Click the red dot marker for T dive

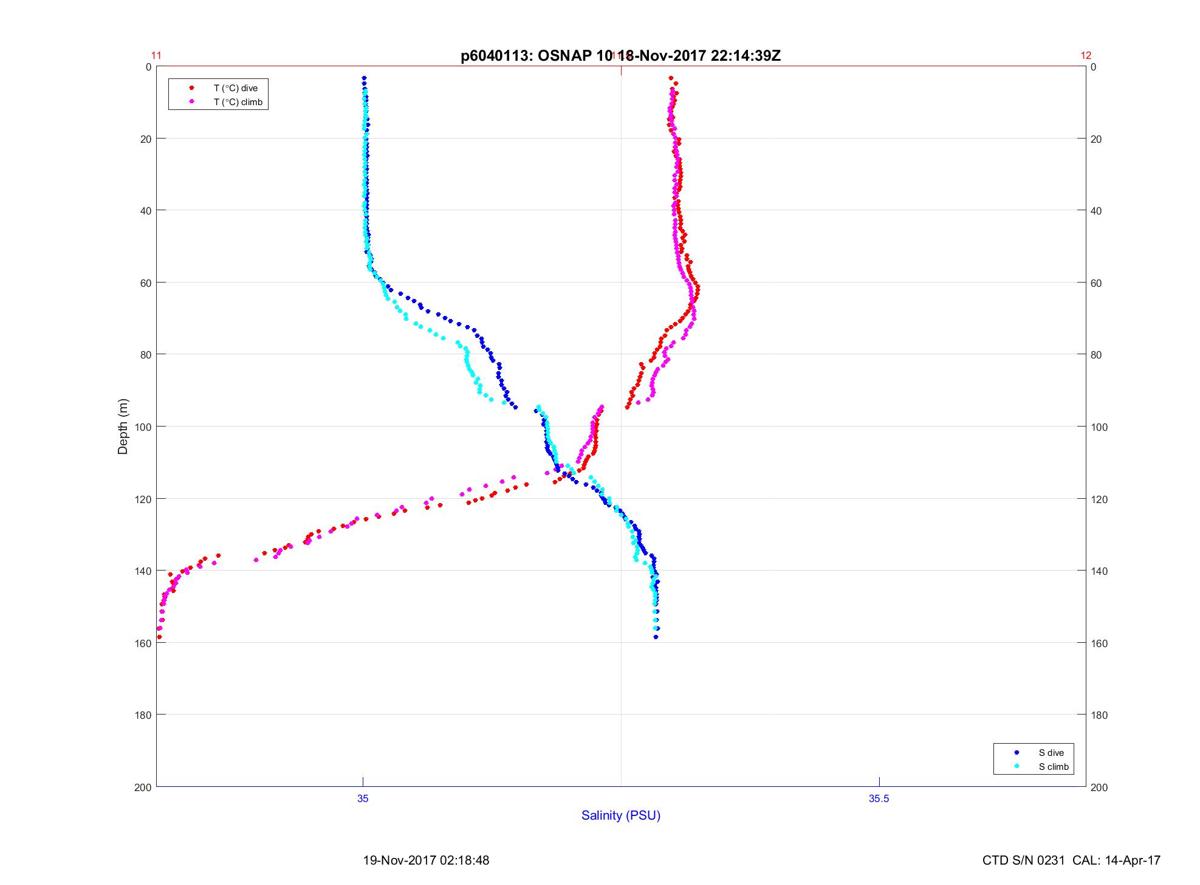tap(192, 88)
